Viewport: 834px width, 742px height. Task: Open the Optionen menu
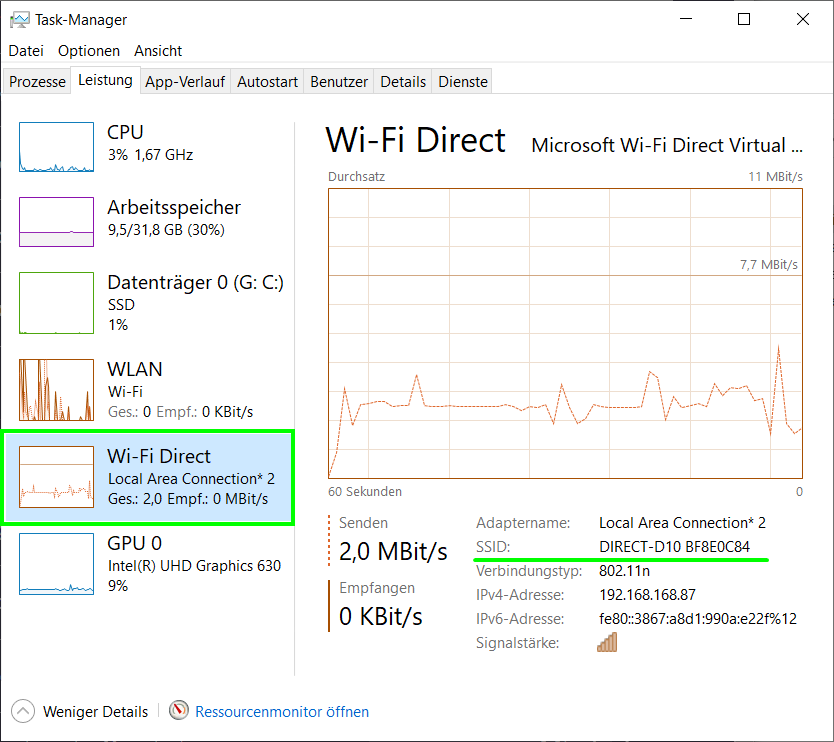[x=89, y=51]
